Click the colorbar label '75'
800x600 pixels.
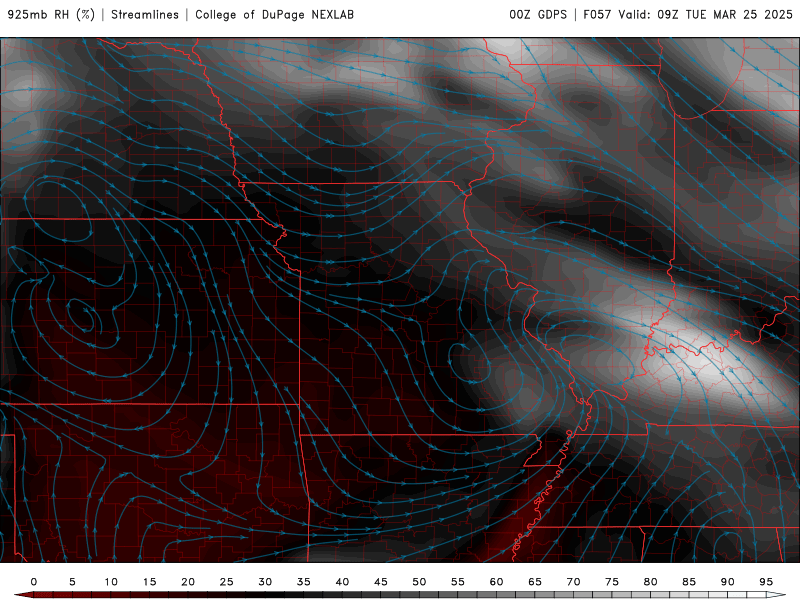(x=612, y=582)
